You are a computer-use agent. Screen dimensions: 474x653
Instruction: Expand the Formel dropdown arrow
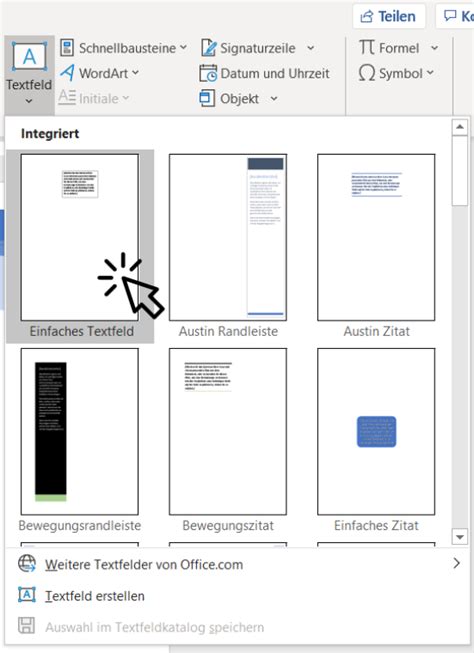pos(434,48)
